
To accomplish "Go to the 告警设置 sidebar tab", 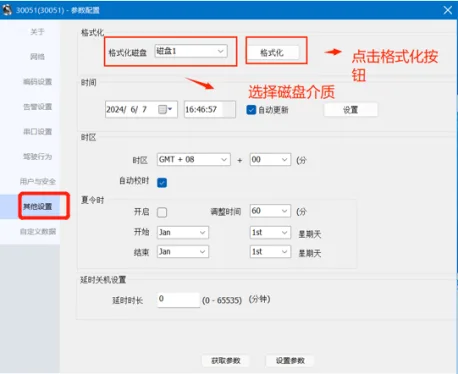I will 37,107.
